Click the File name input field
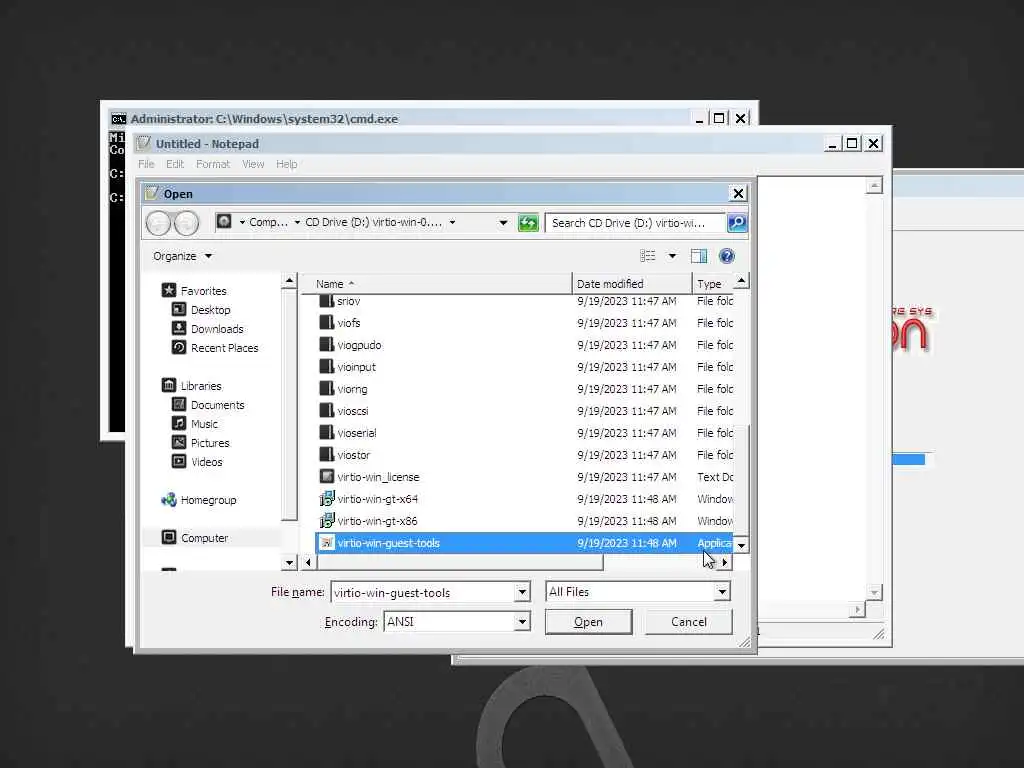 423,592
